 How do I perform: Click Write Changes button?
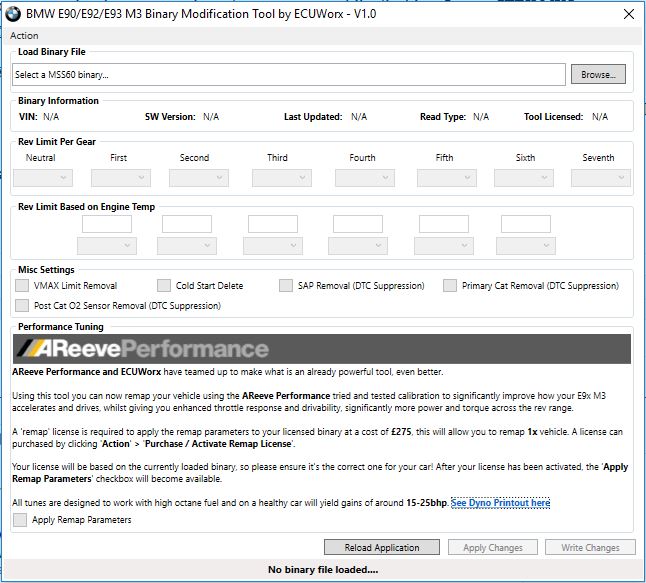click(590, 547)
